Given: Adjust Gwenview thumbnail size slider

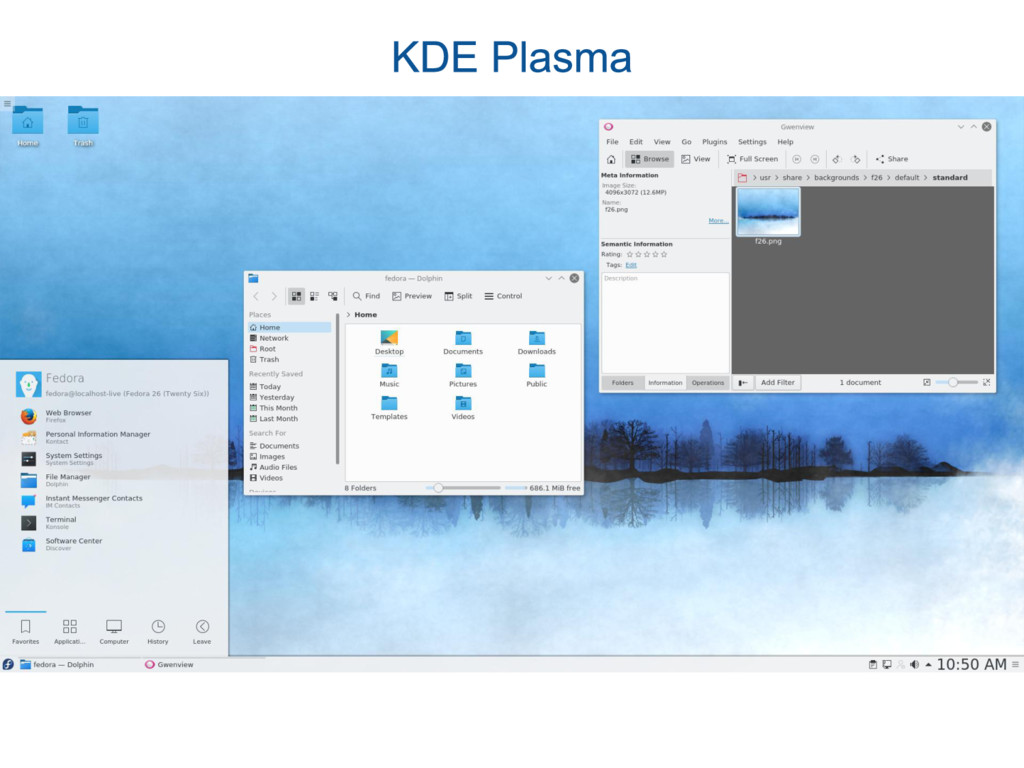Looking at the screenshot, I should click(953, 383).
